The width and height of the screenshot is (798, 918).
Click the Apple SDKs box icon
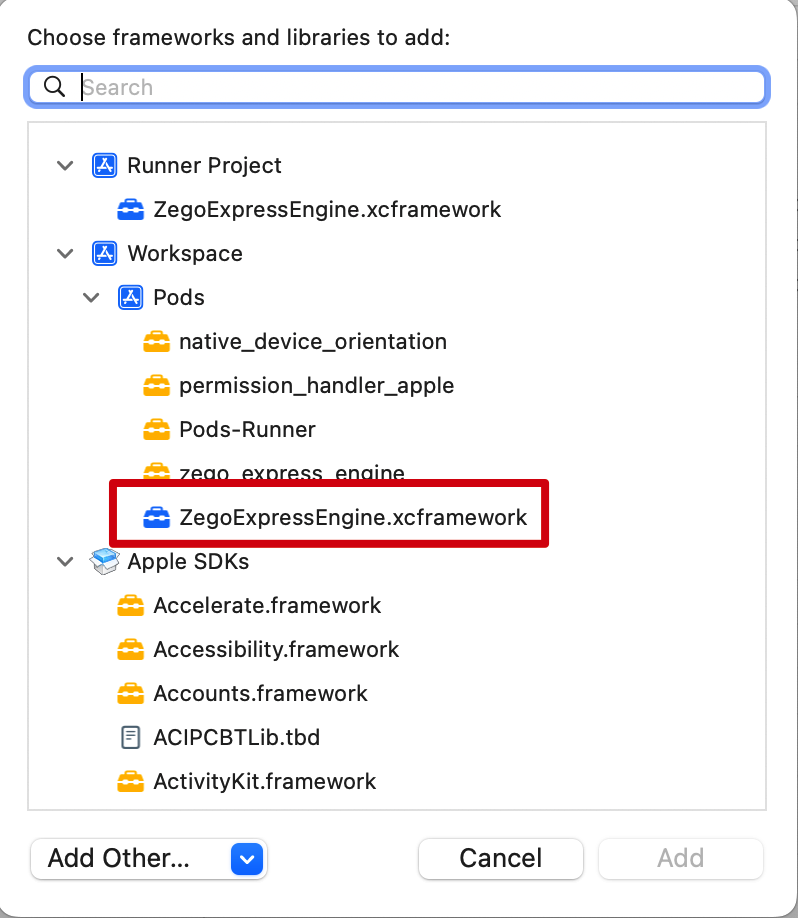[x=105, y=561]
